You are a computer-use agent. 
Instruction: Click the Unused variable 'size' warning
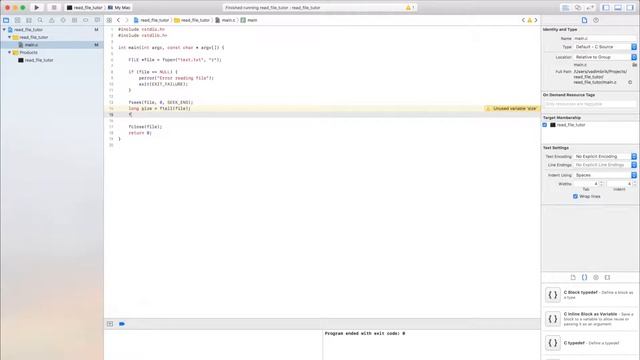511,109
